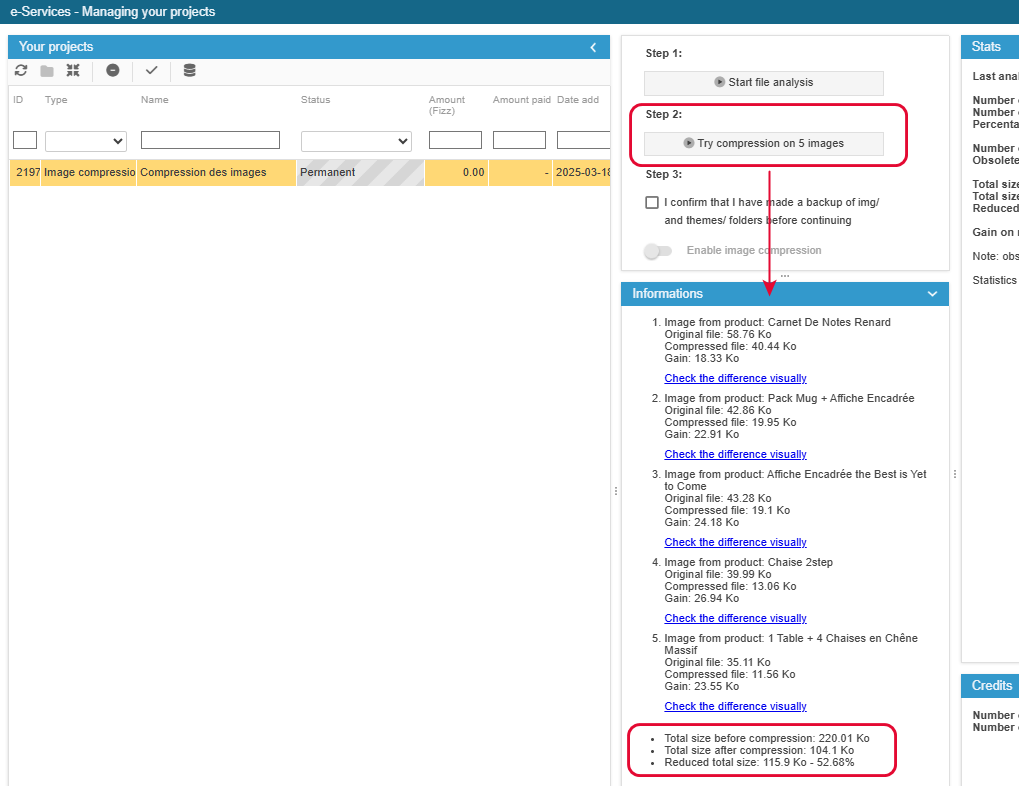Collapse the Your projects panel chevron
1019x786 pixels.
(593, 47)
